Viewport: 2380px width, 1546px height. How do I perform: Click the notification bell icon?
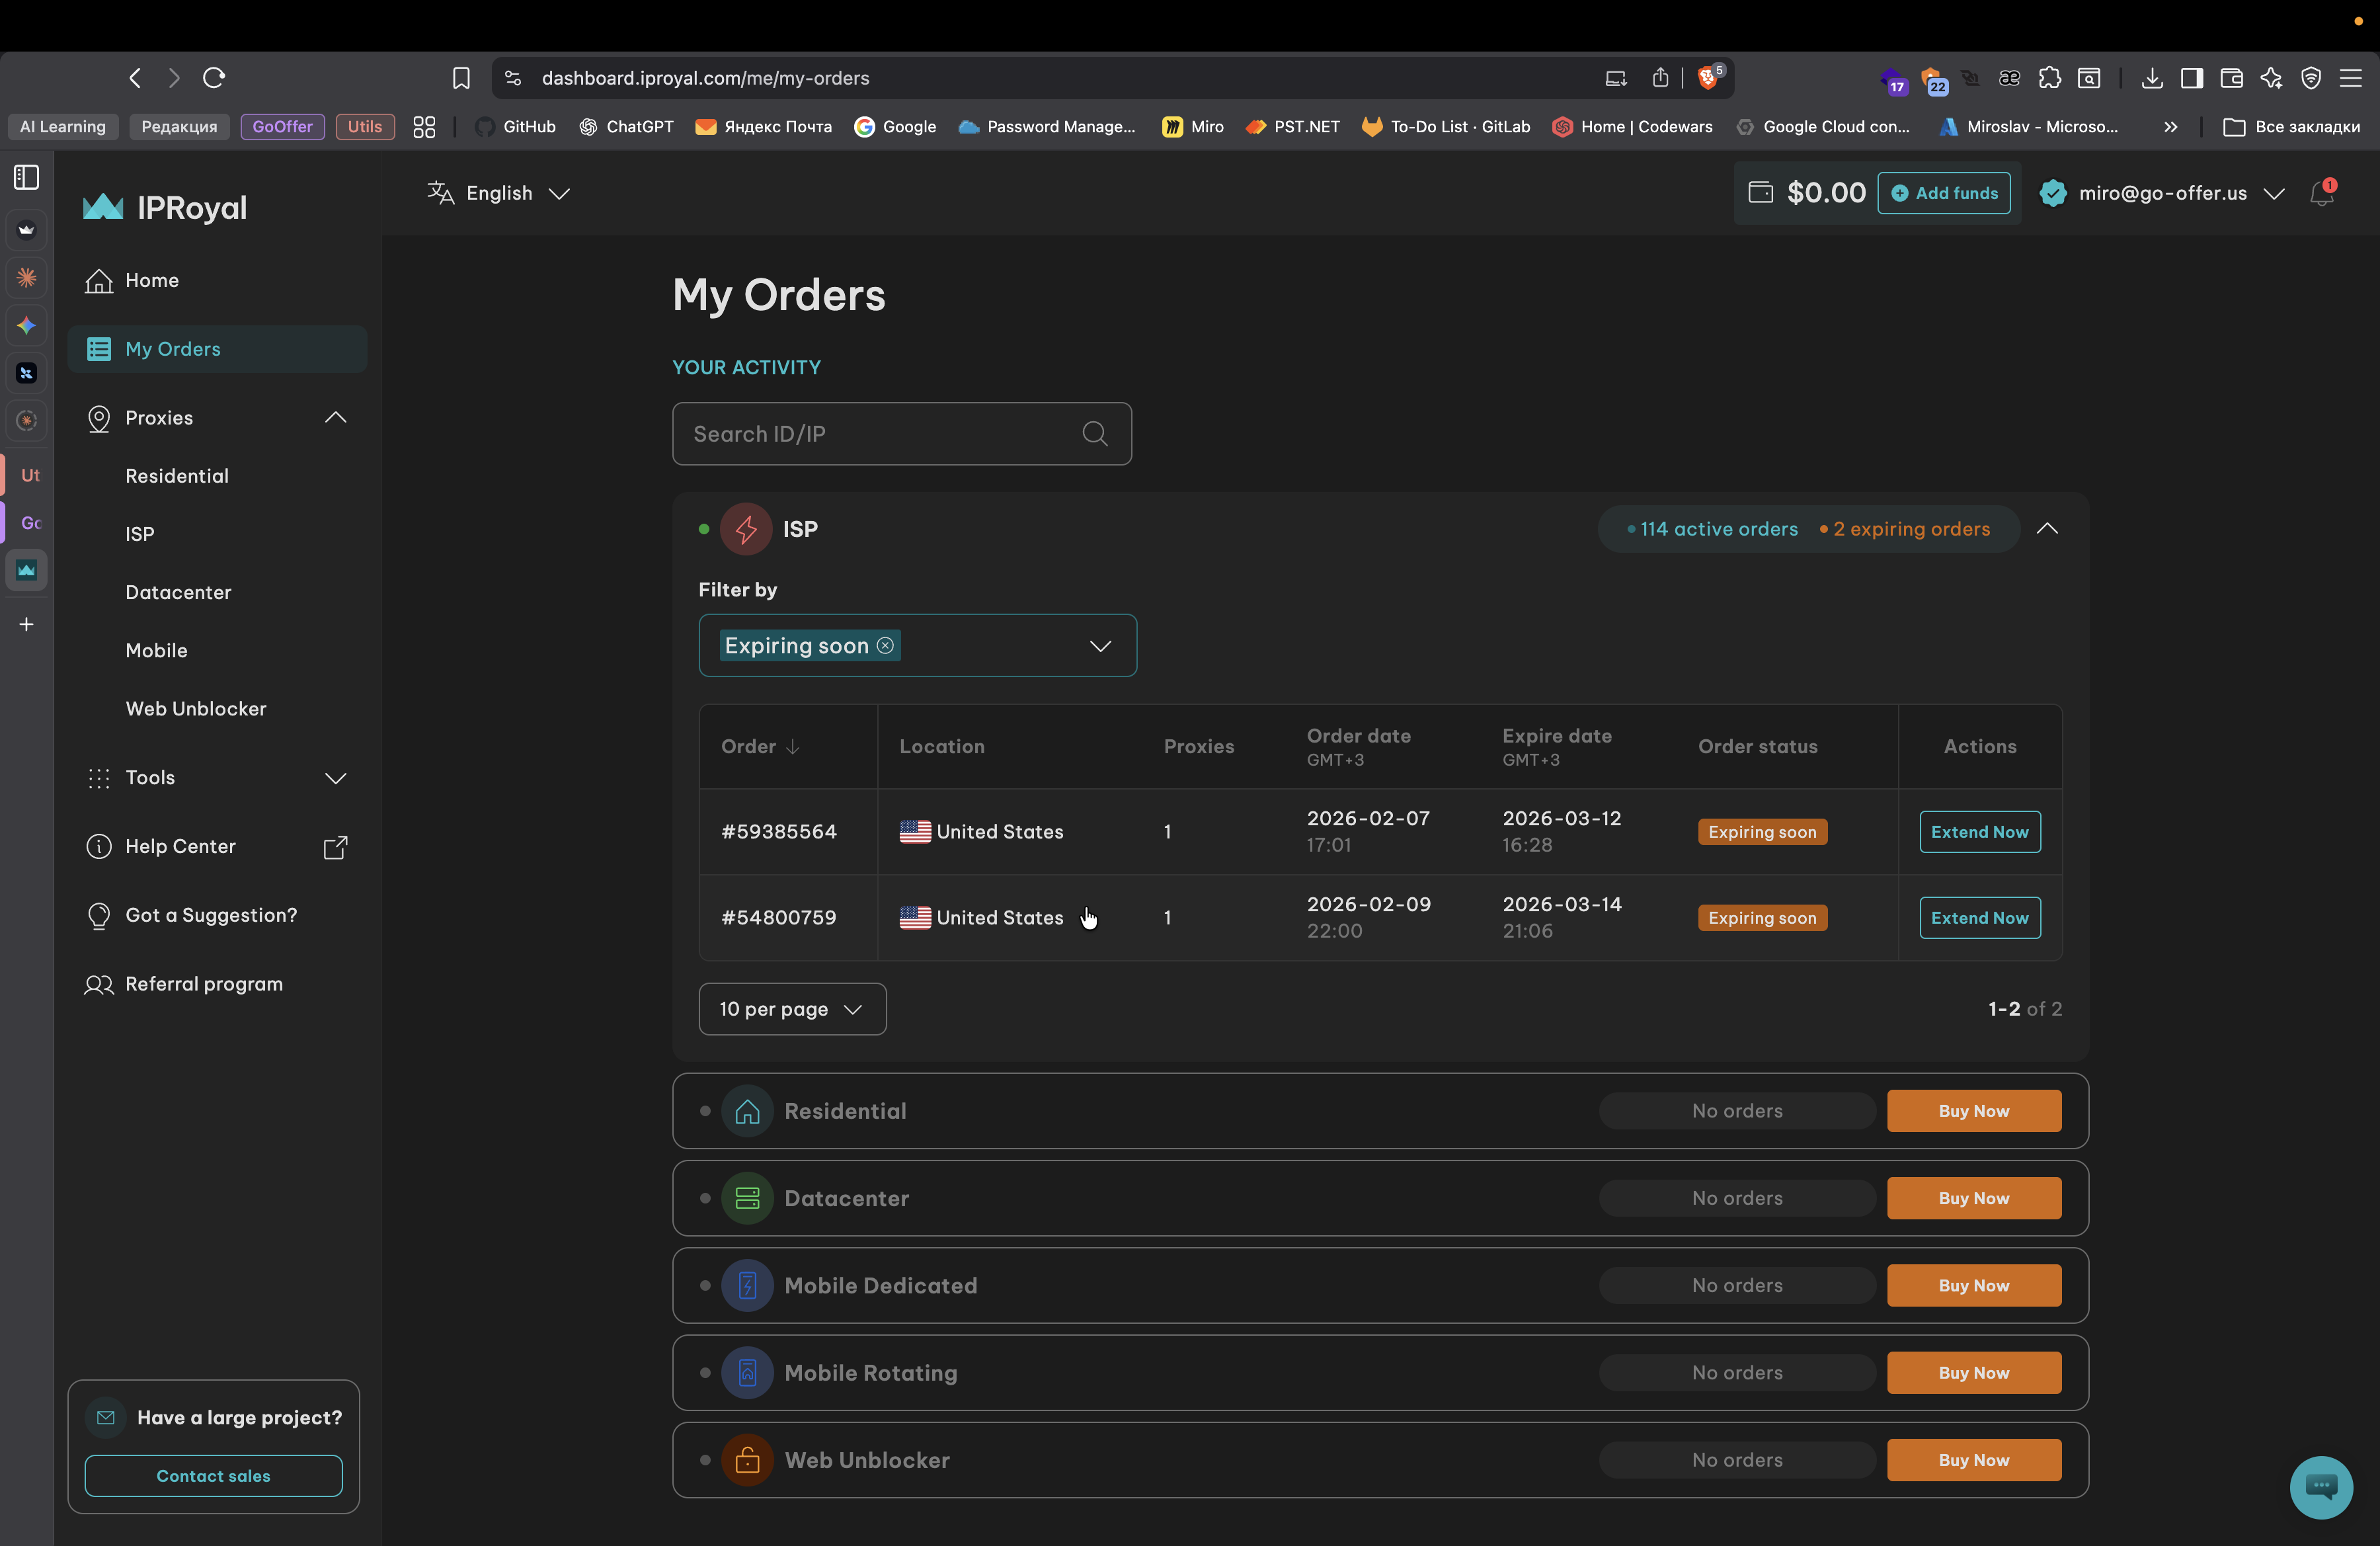pyautogui.click(x=2321, y=194)
